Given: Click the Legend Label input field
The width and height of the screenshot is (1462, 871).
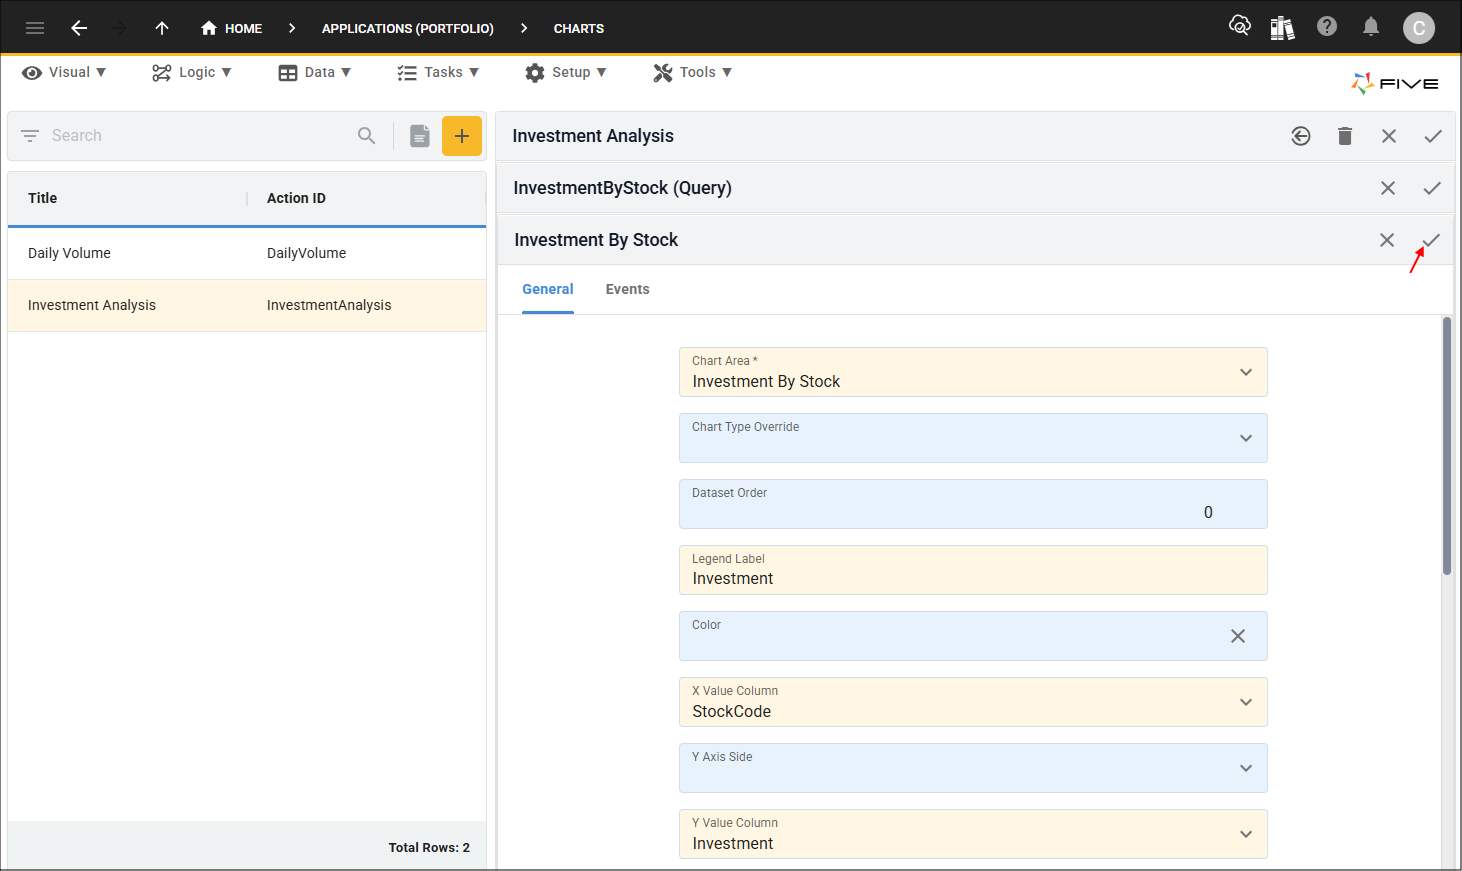Looking at the screenshot, I should [972, 578].
